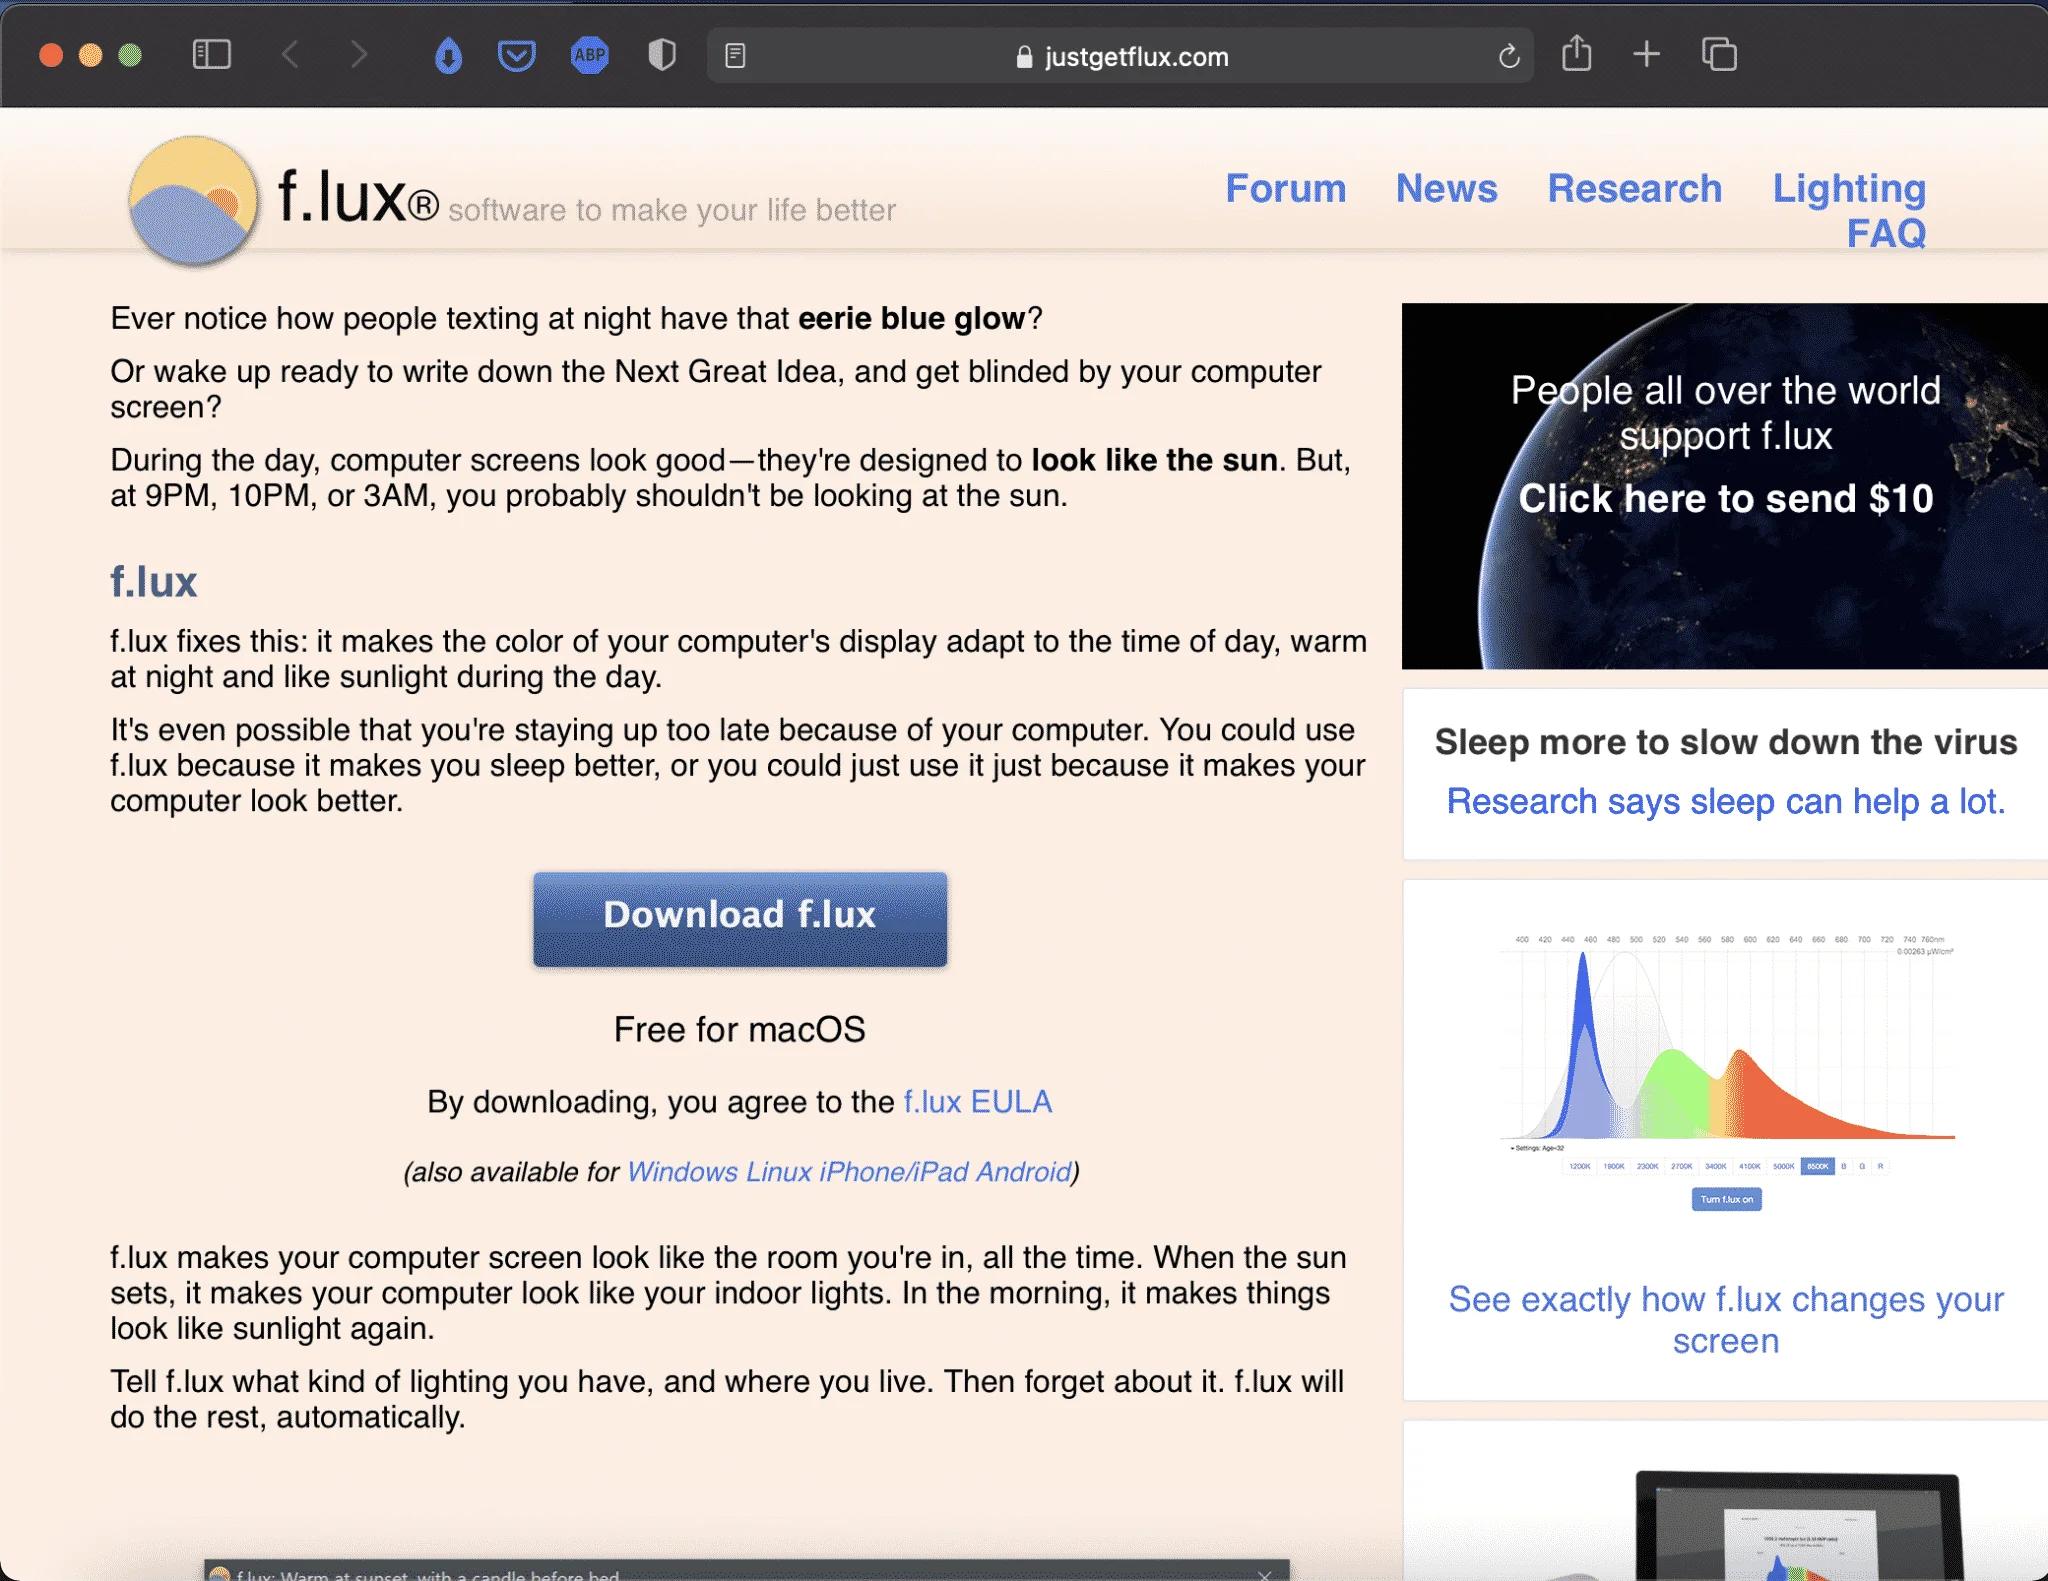
Task: Click the privacy shield icon
Action: [662, 55]
